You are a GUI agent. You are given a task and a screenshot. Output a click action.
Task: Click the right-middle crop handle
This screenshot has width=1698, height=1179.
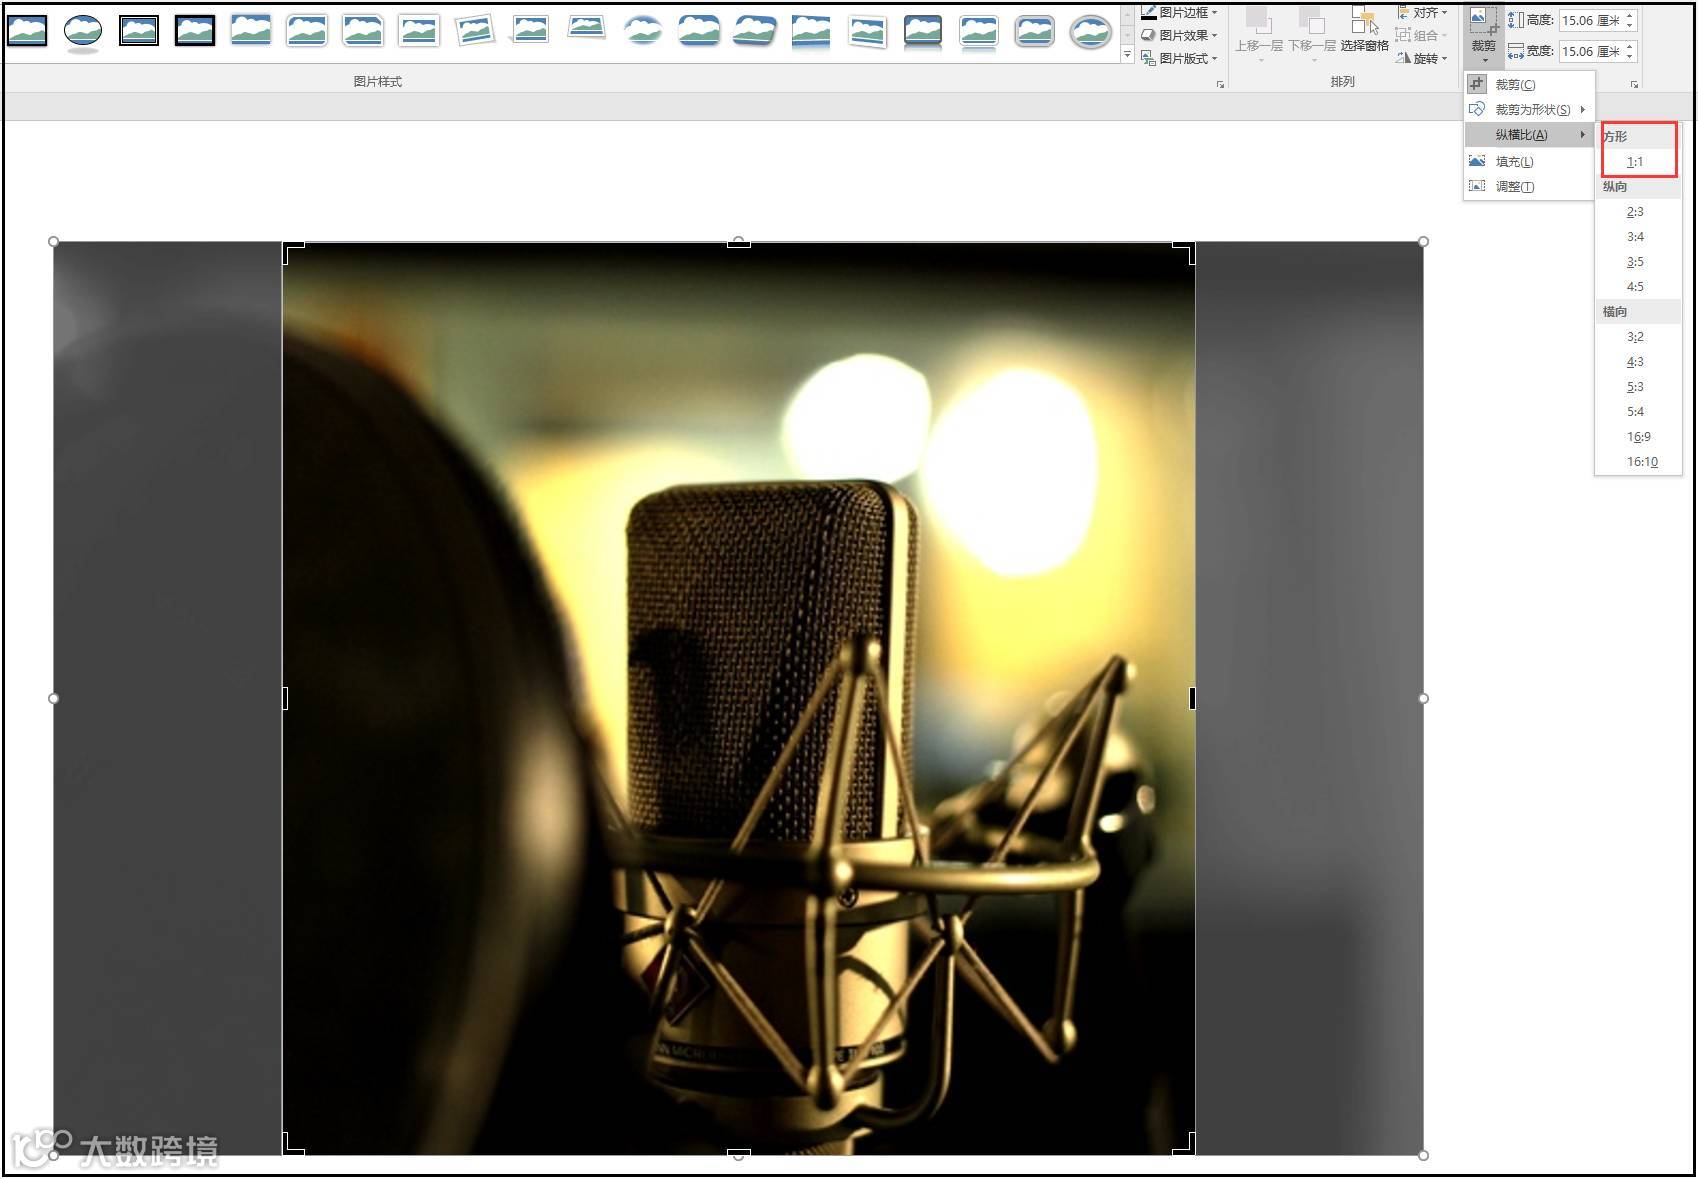(1192, 698)
